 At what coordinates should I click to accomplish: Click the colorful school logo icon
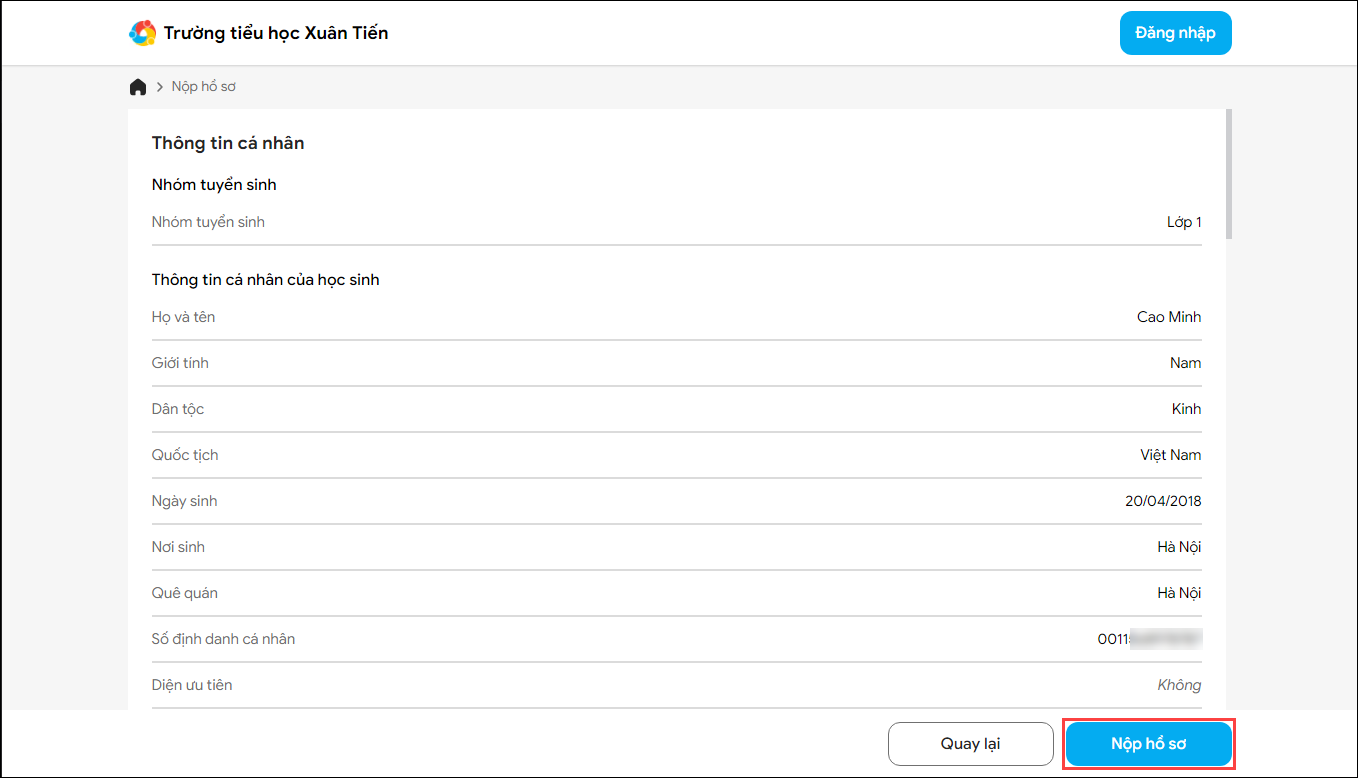point(143,33)
